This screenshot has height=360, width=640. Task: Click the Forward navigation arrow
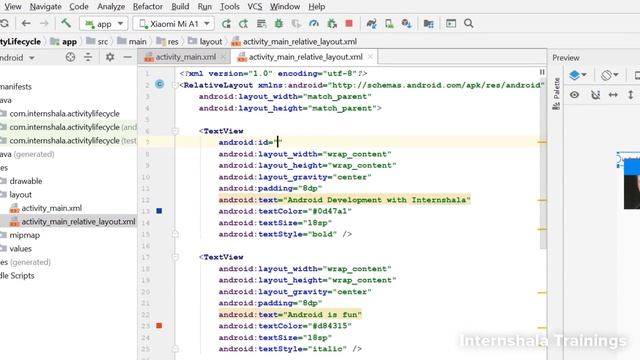[x=44, y=24]
